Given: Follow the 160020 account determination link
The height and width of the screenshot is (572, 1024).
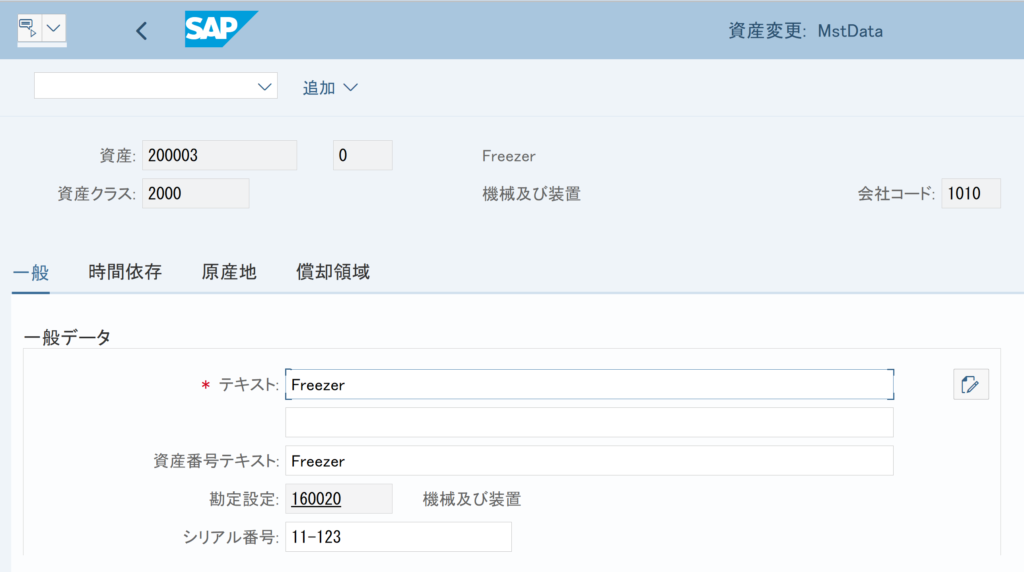Looking at the screenshot, I should point(316,499).
